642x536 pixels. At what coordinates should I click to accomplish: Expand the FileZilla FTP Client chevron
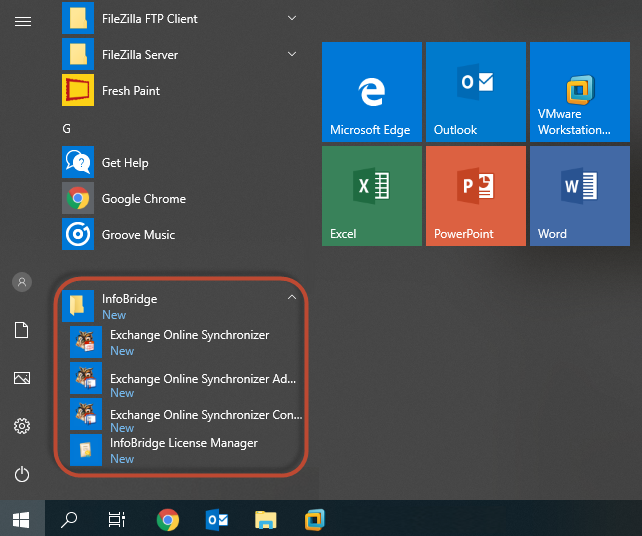[292, 18]
